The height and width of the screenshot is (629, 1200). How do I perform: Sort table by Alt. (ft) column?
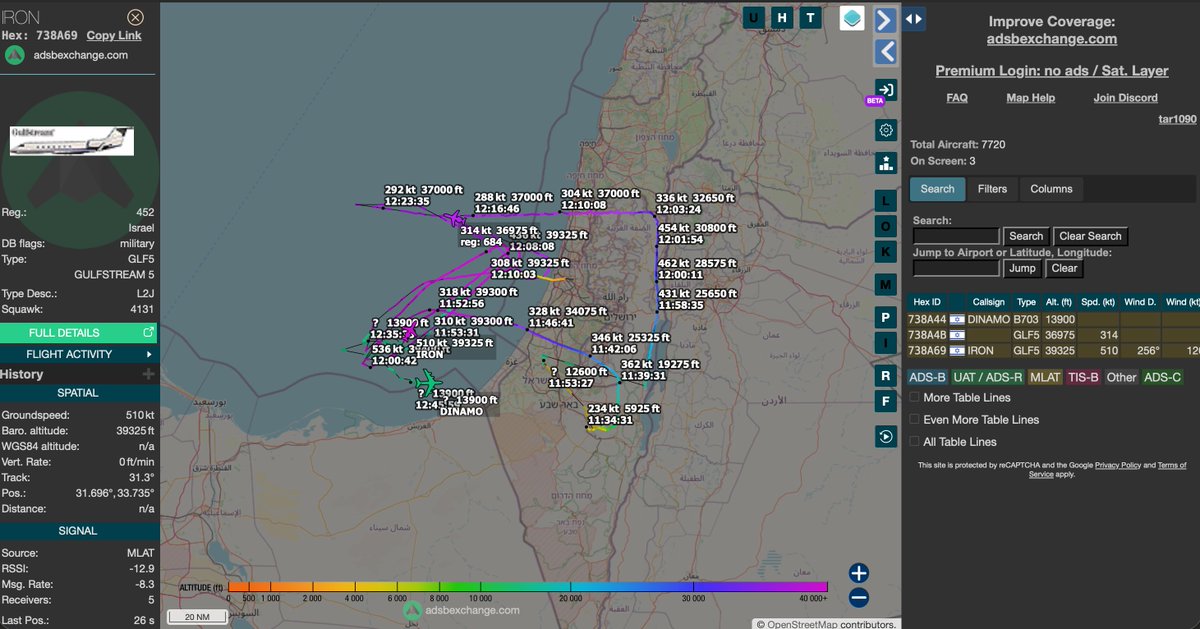pyautogui.click(x=1060, y=302)
